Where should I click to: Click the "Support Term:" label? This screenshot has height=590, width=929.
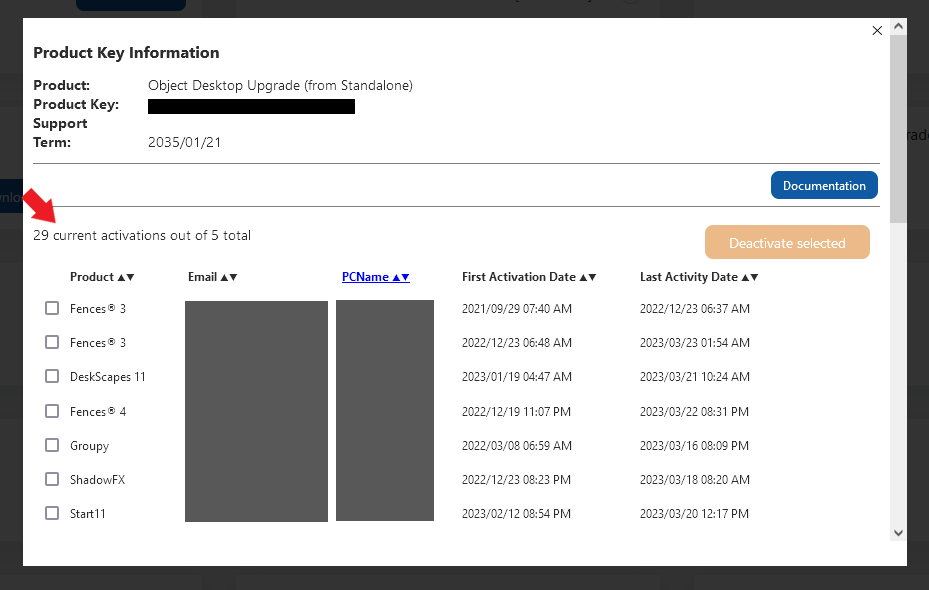[60, 133]
